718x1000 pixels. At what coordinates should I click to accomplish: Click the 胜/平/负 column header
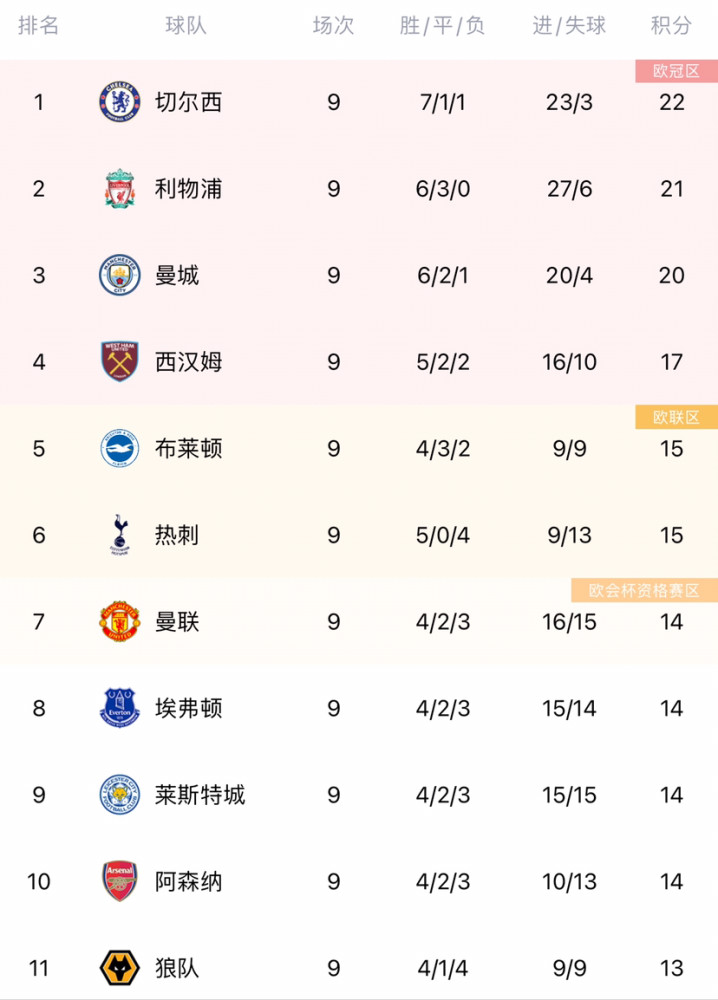(443, 26)
